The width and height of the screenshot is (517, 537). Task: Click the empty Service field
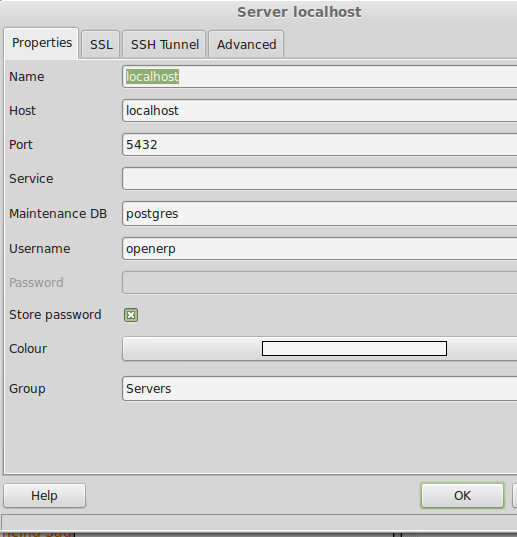coord(319,178)
